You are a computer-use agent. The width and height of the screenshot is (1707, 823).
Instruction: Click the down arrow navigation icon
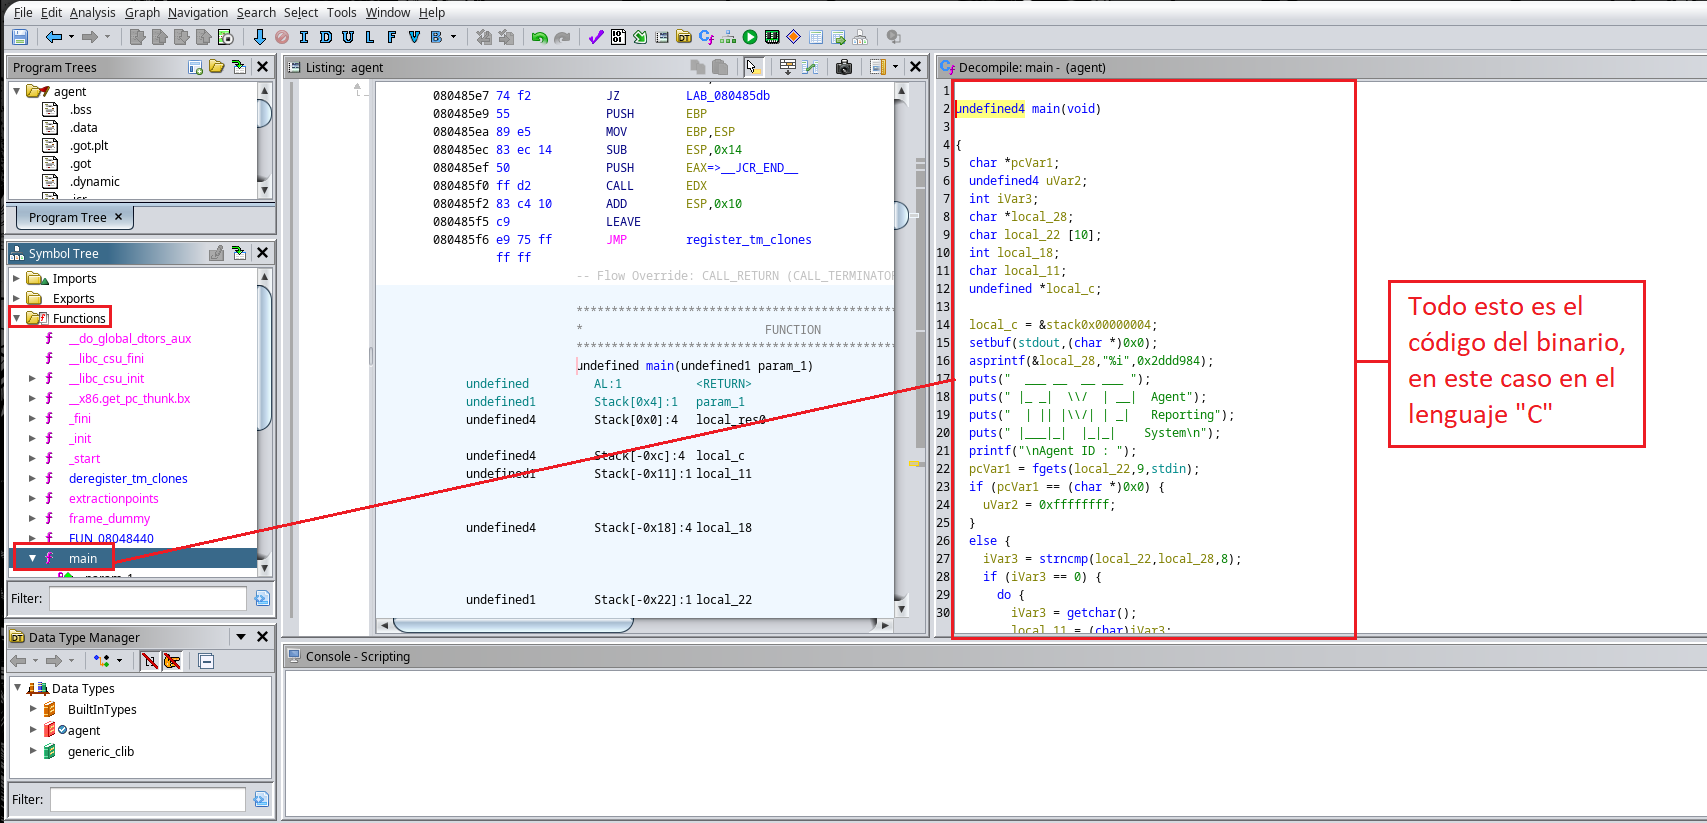pos(259,37)
